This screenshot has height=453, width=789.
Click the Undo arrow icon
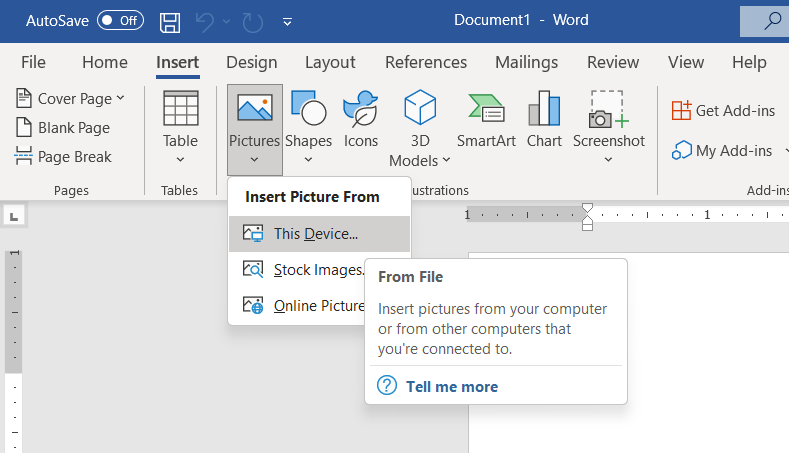pos(205,22)
